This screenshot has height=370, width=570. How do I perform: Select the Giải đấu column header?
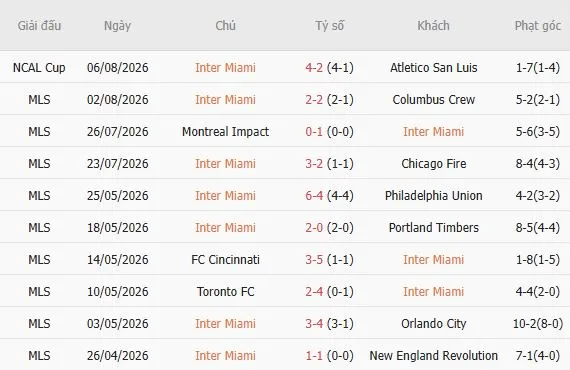[39, 26]
